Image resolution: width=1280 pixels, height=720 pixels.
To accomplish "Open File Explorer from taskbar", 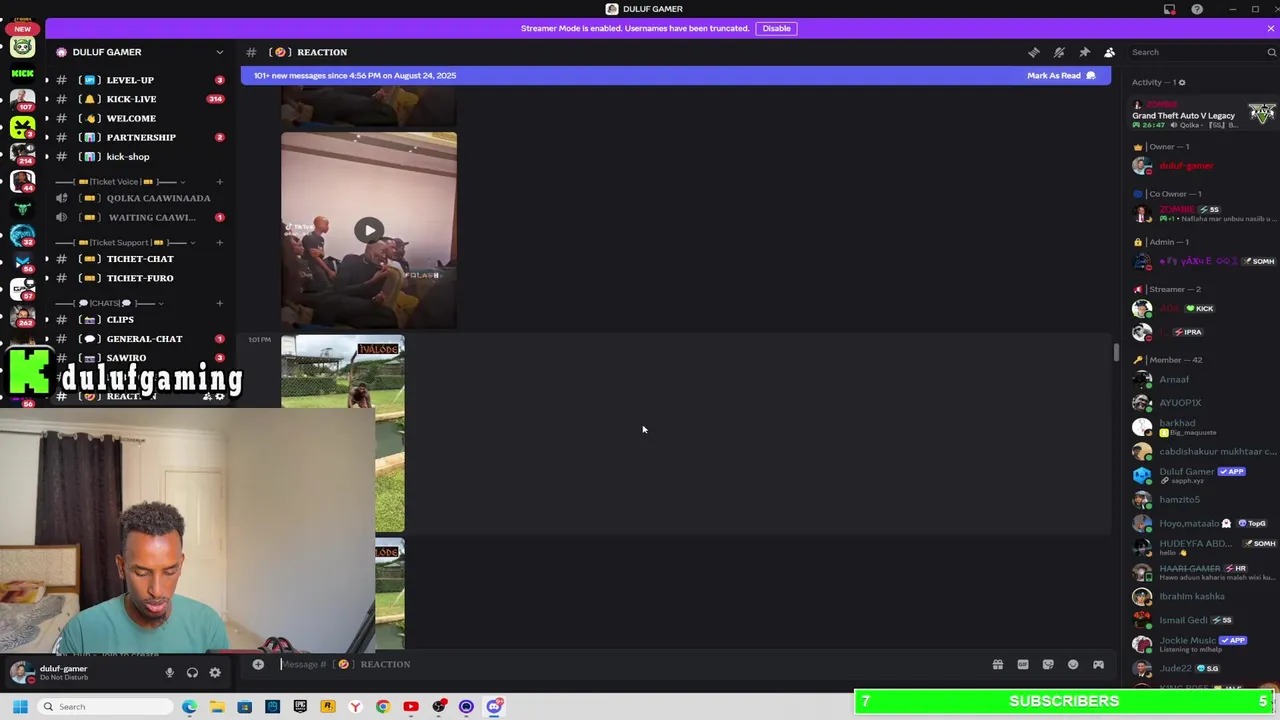I will [x=217, y=707].
